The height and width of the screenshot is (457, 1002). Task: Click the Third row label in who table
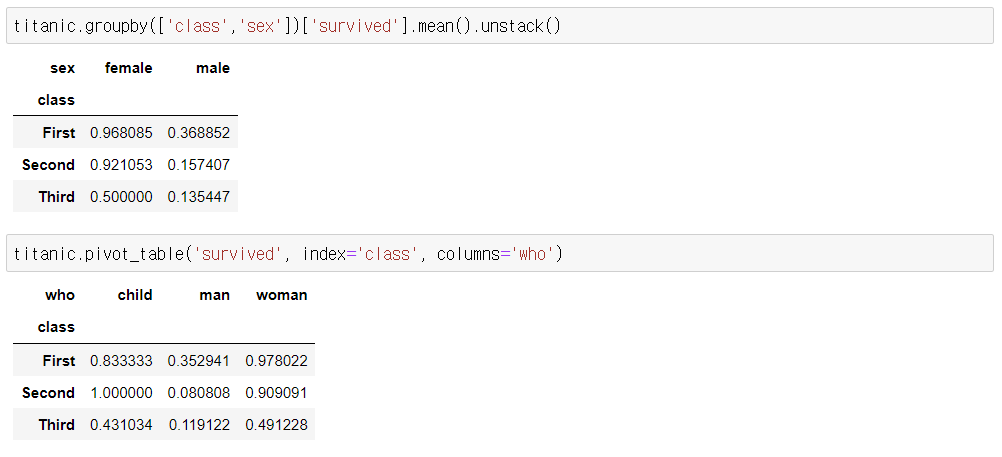(57, 424)
